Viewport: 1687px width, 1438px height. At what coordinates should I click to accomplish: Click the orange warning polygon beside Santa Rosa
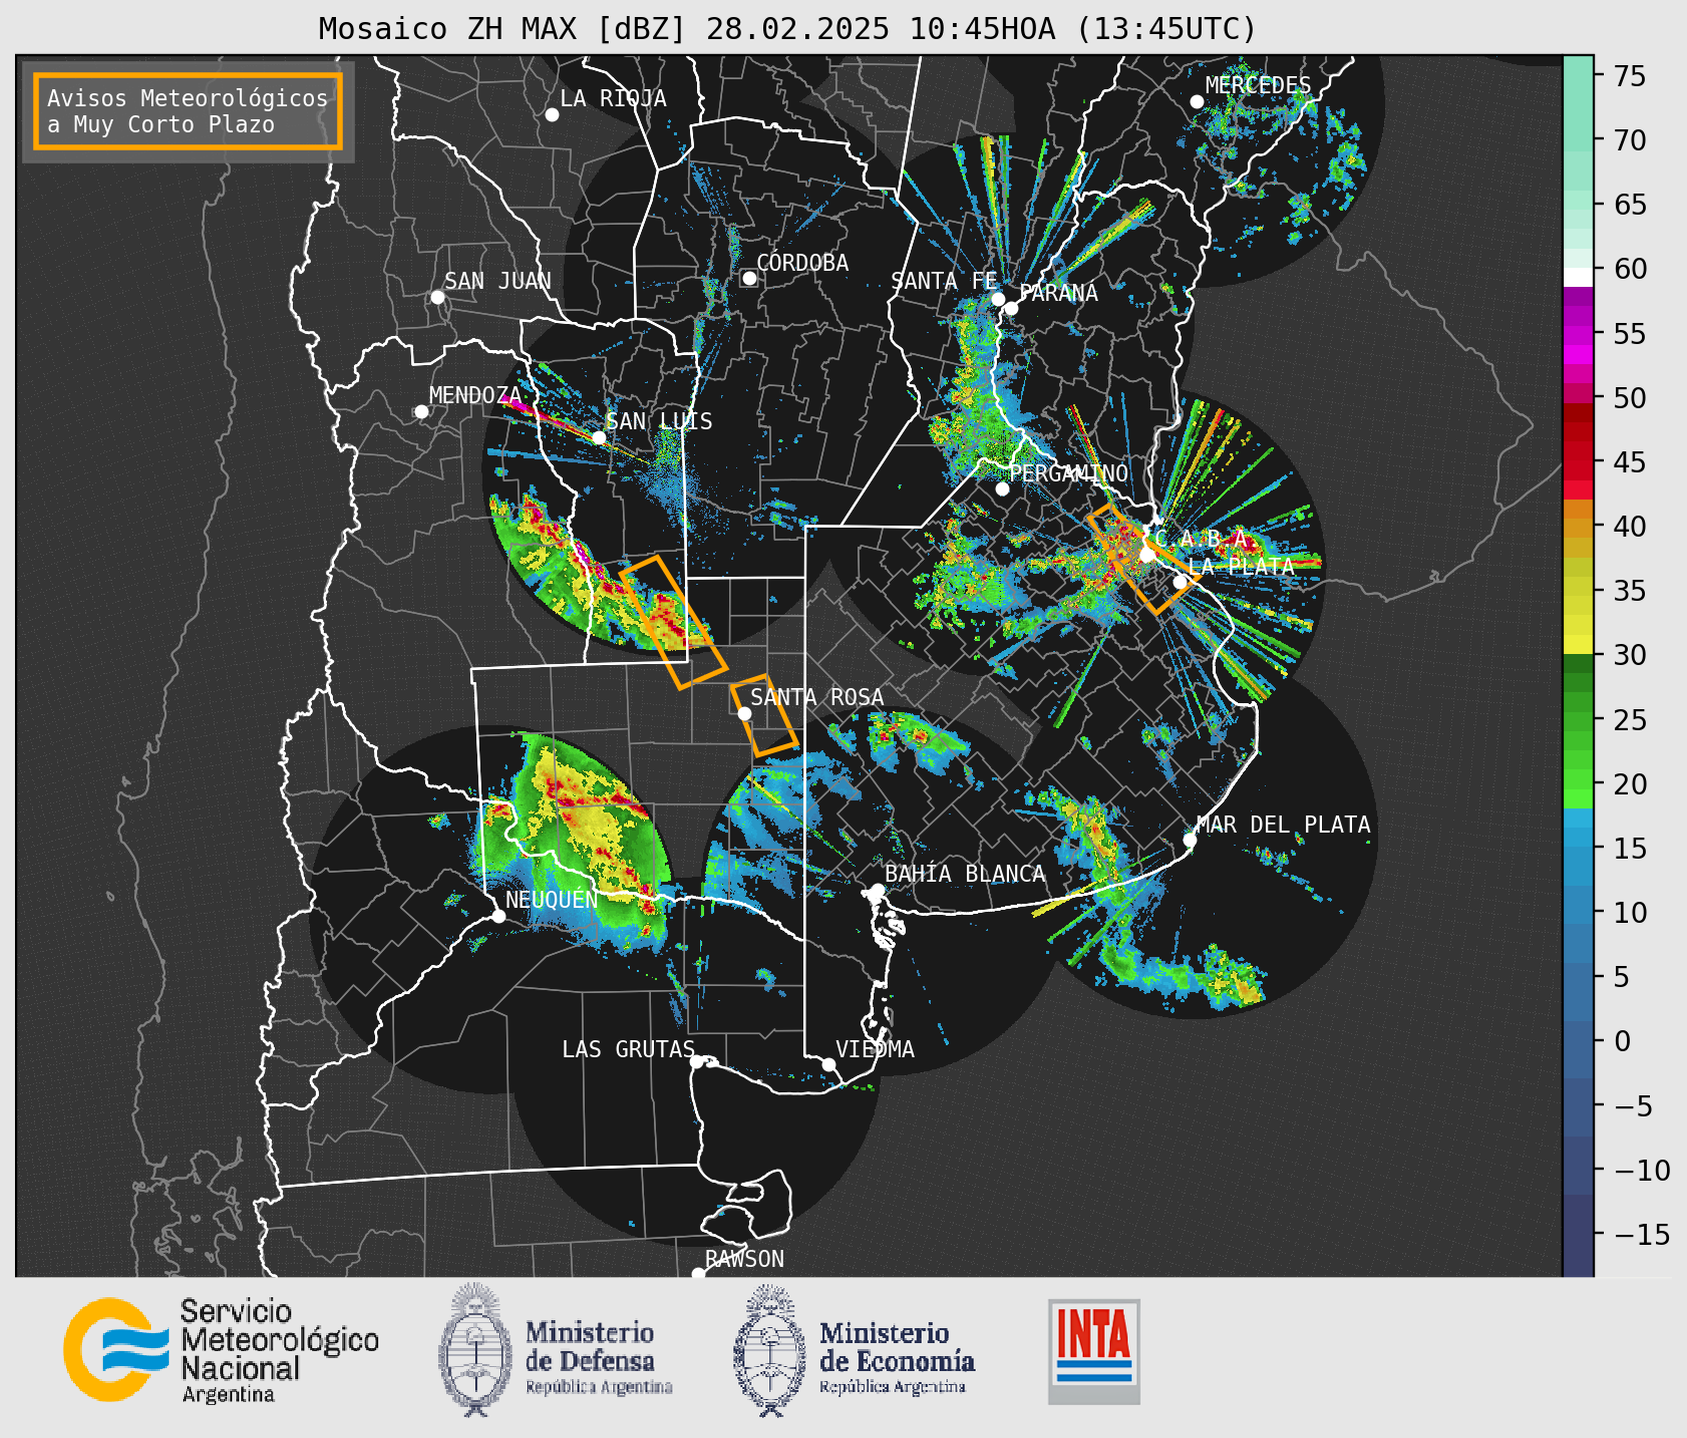click(763, 715)
